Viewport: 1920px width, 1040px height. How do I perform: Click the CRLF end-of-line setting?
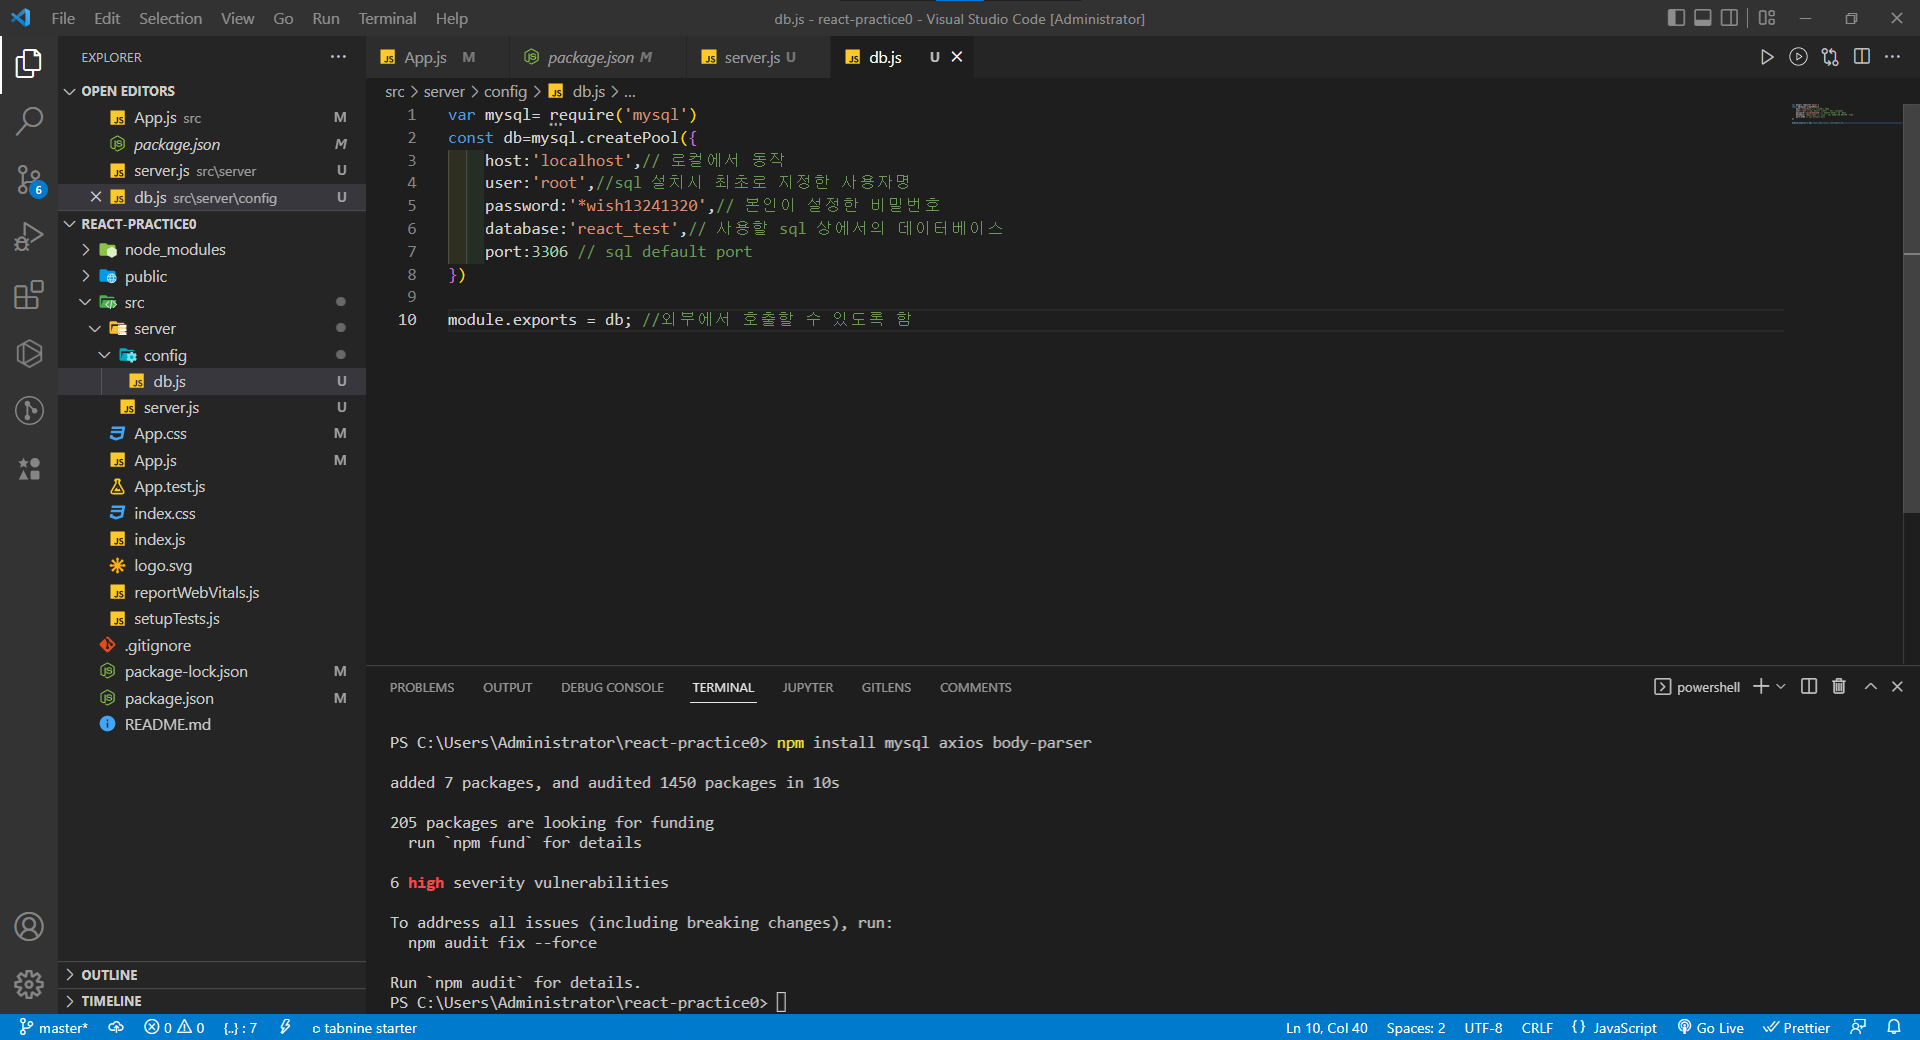tap(1537, 1027)
